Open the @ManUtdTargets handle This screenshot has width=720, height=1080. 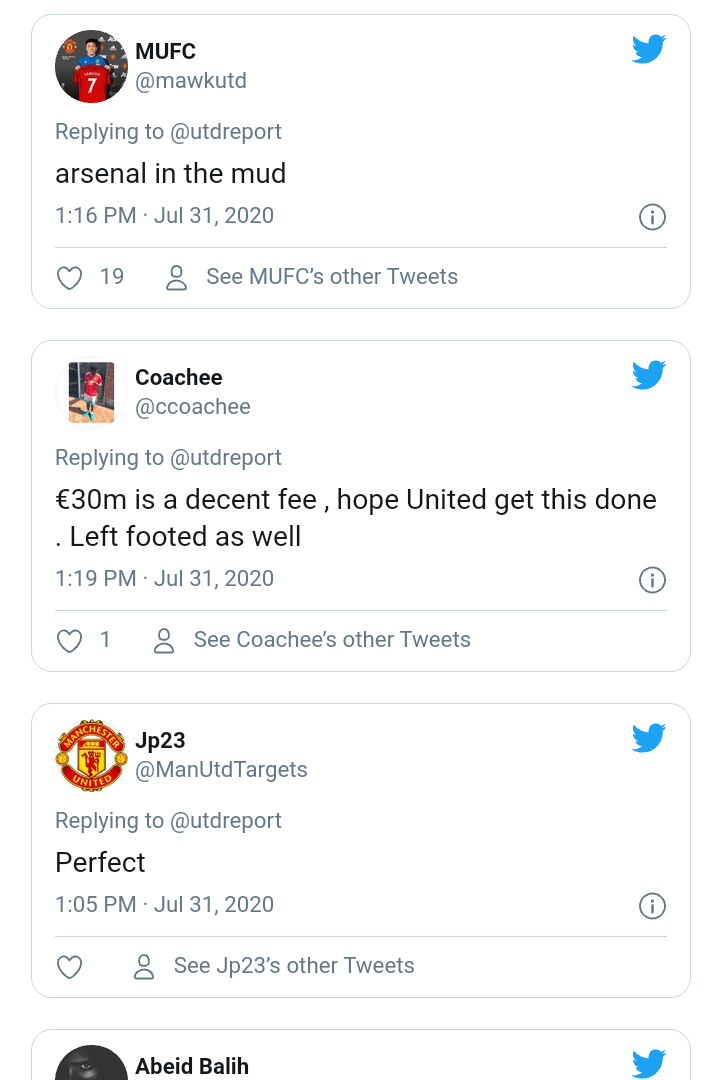pos(221,770)
